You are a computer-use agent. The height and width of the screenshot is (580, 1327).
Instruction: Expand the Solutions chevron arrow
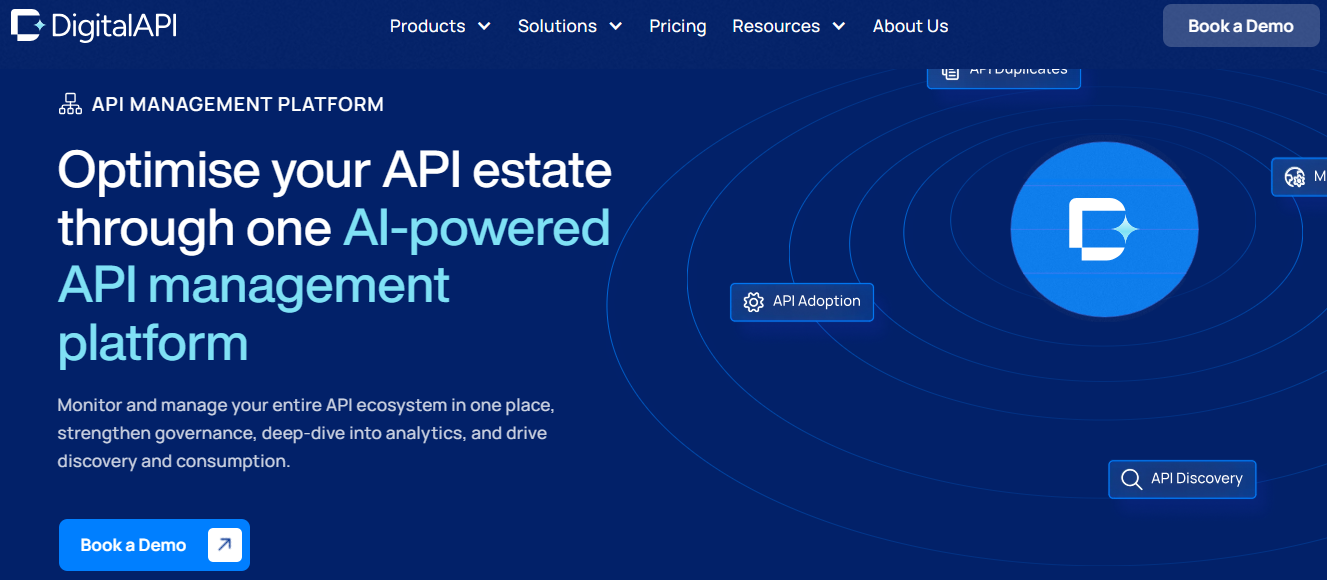616,26
